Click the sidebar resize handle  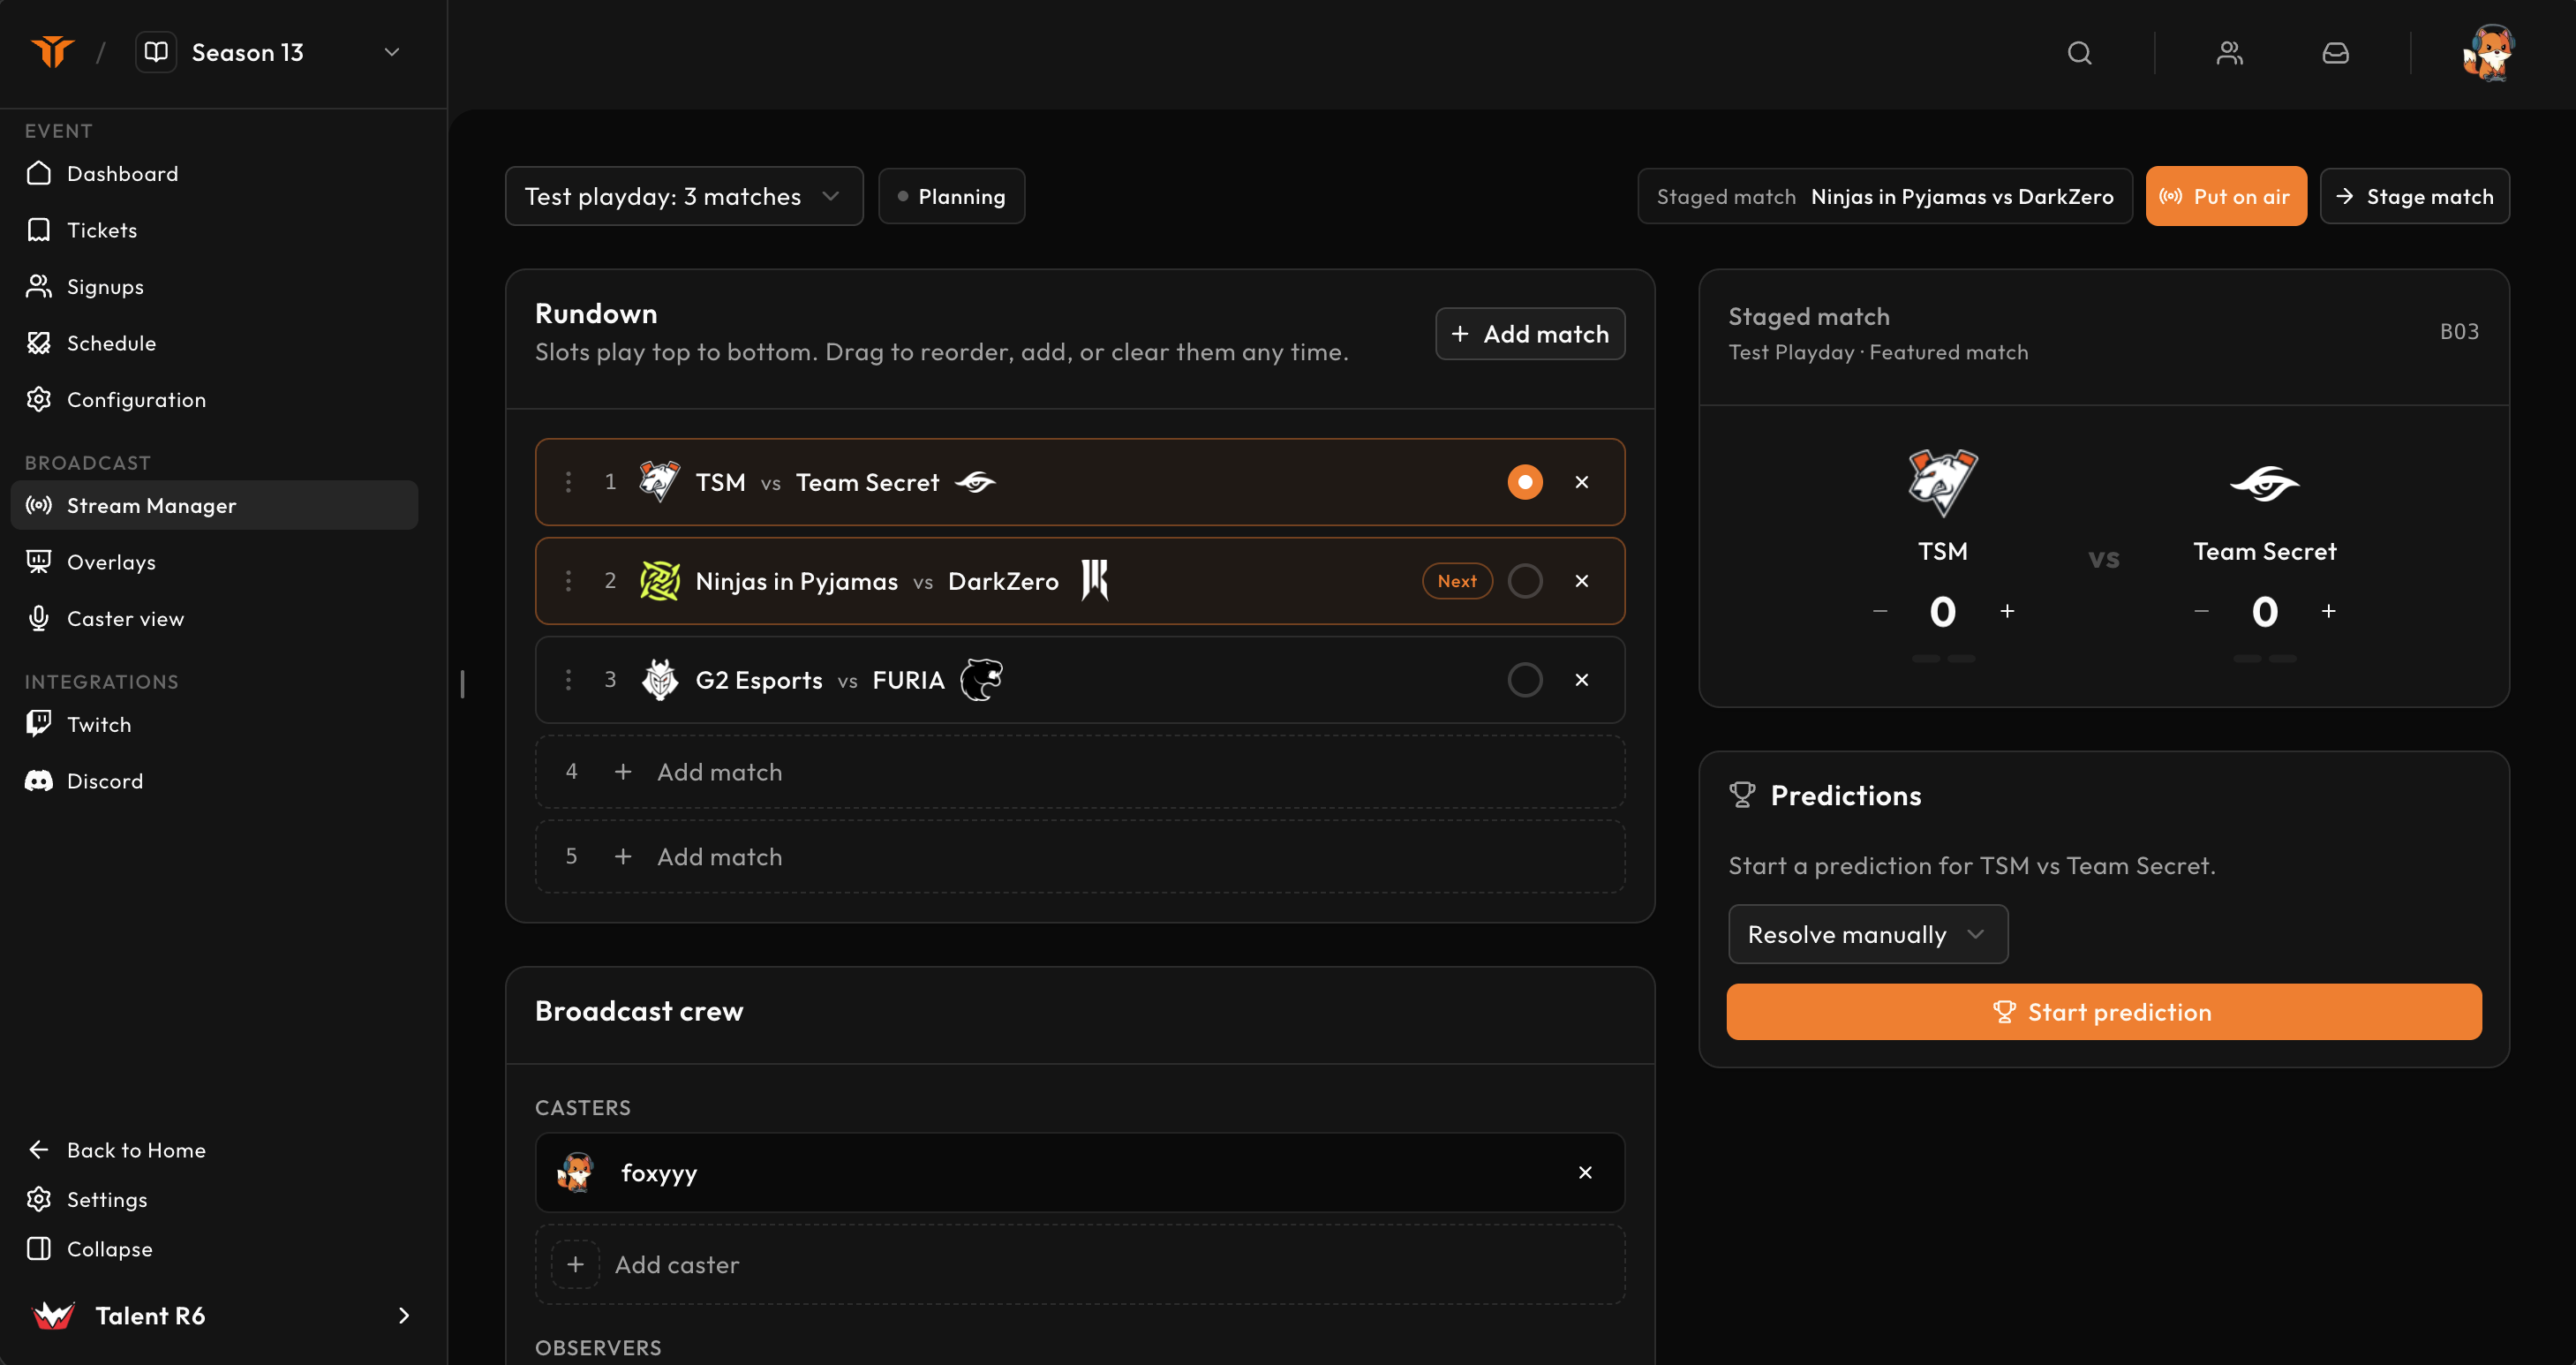point(462,684)
